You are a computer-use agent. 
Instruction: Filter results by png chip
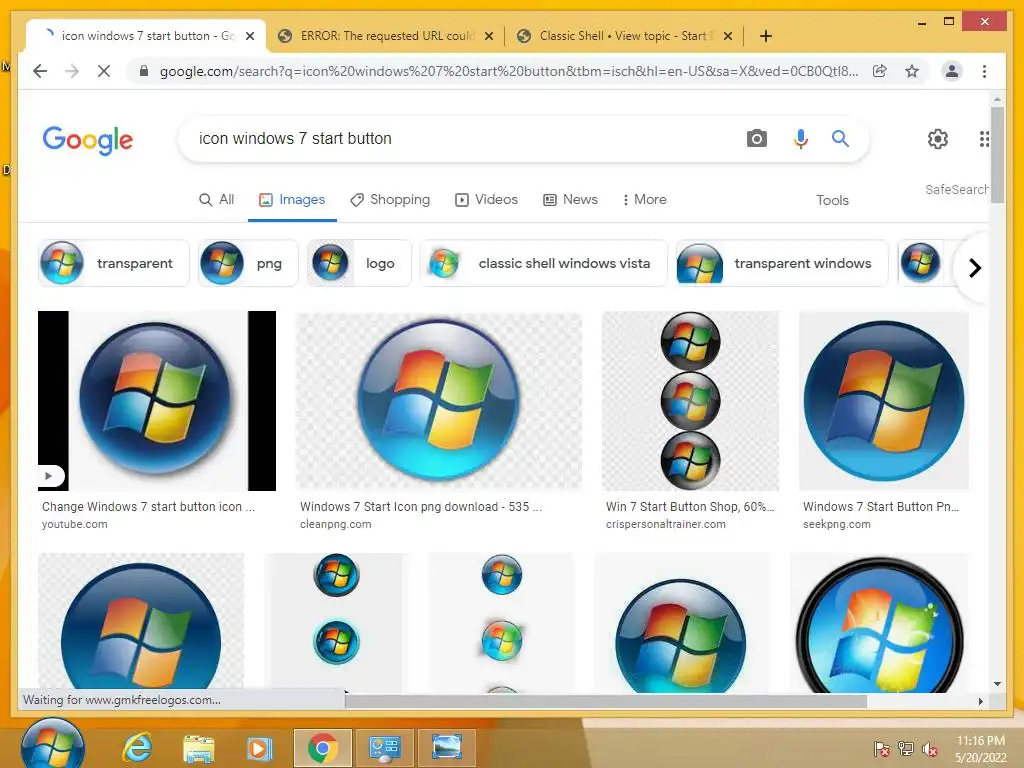248,263
